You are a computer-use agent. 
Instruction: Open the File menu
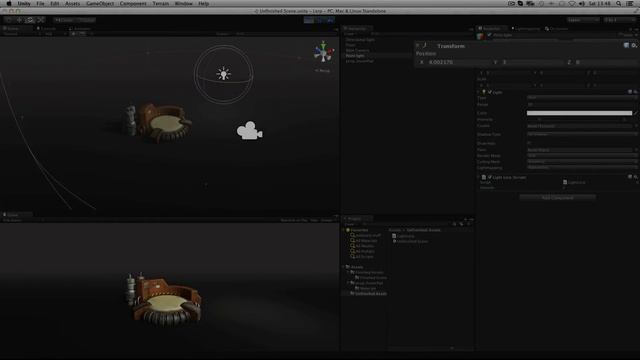click(x=40, y=4)
